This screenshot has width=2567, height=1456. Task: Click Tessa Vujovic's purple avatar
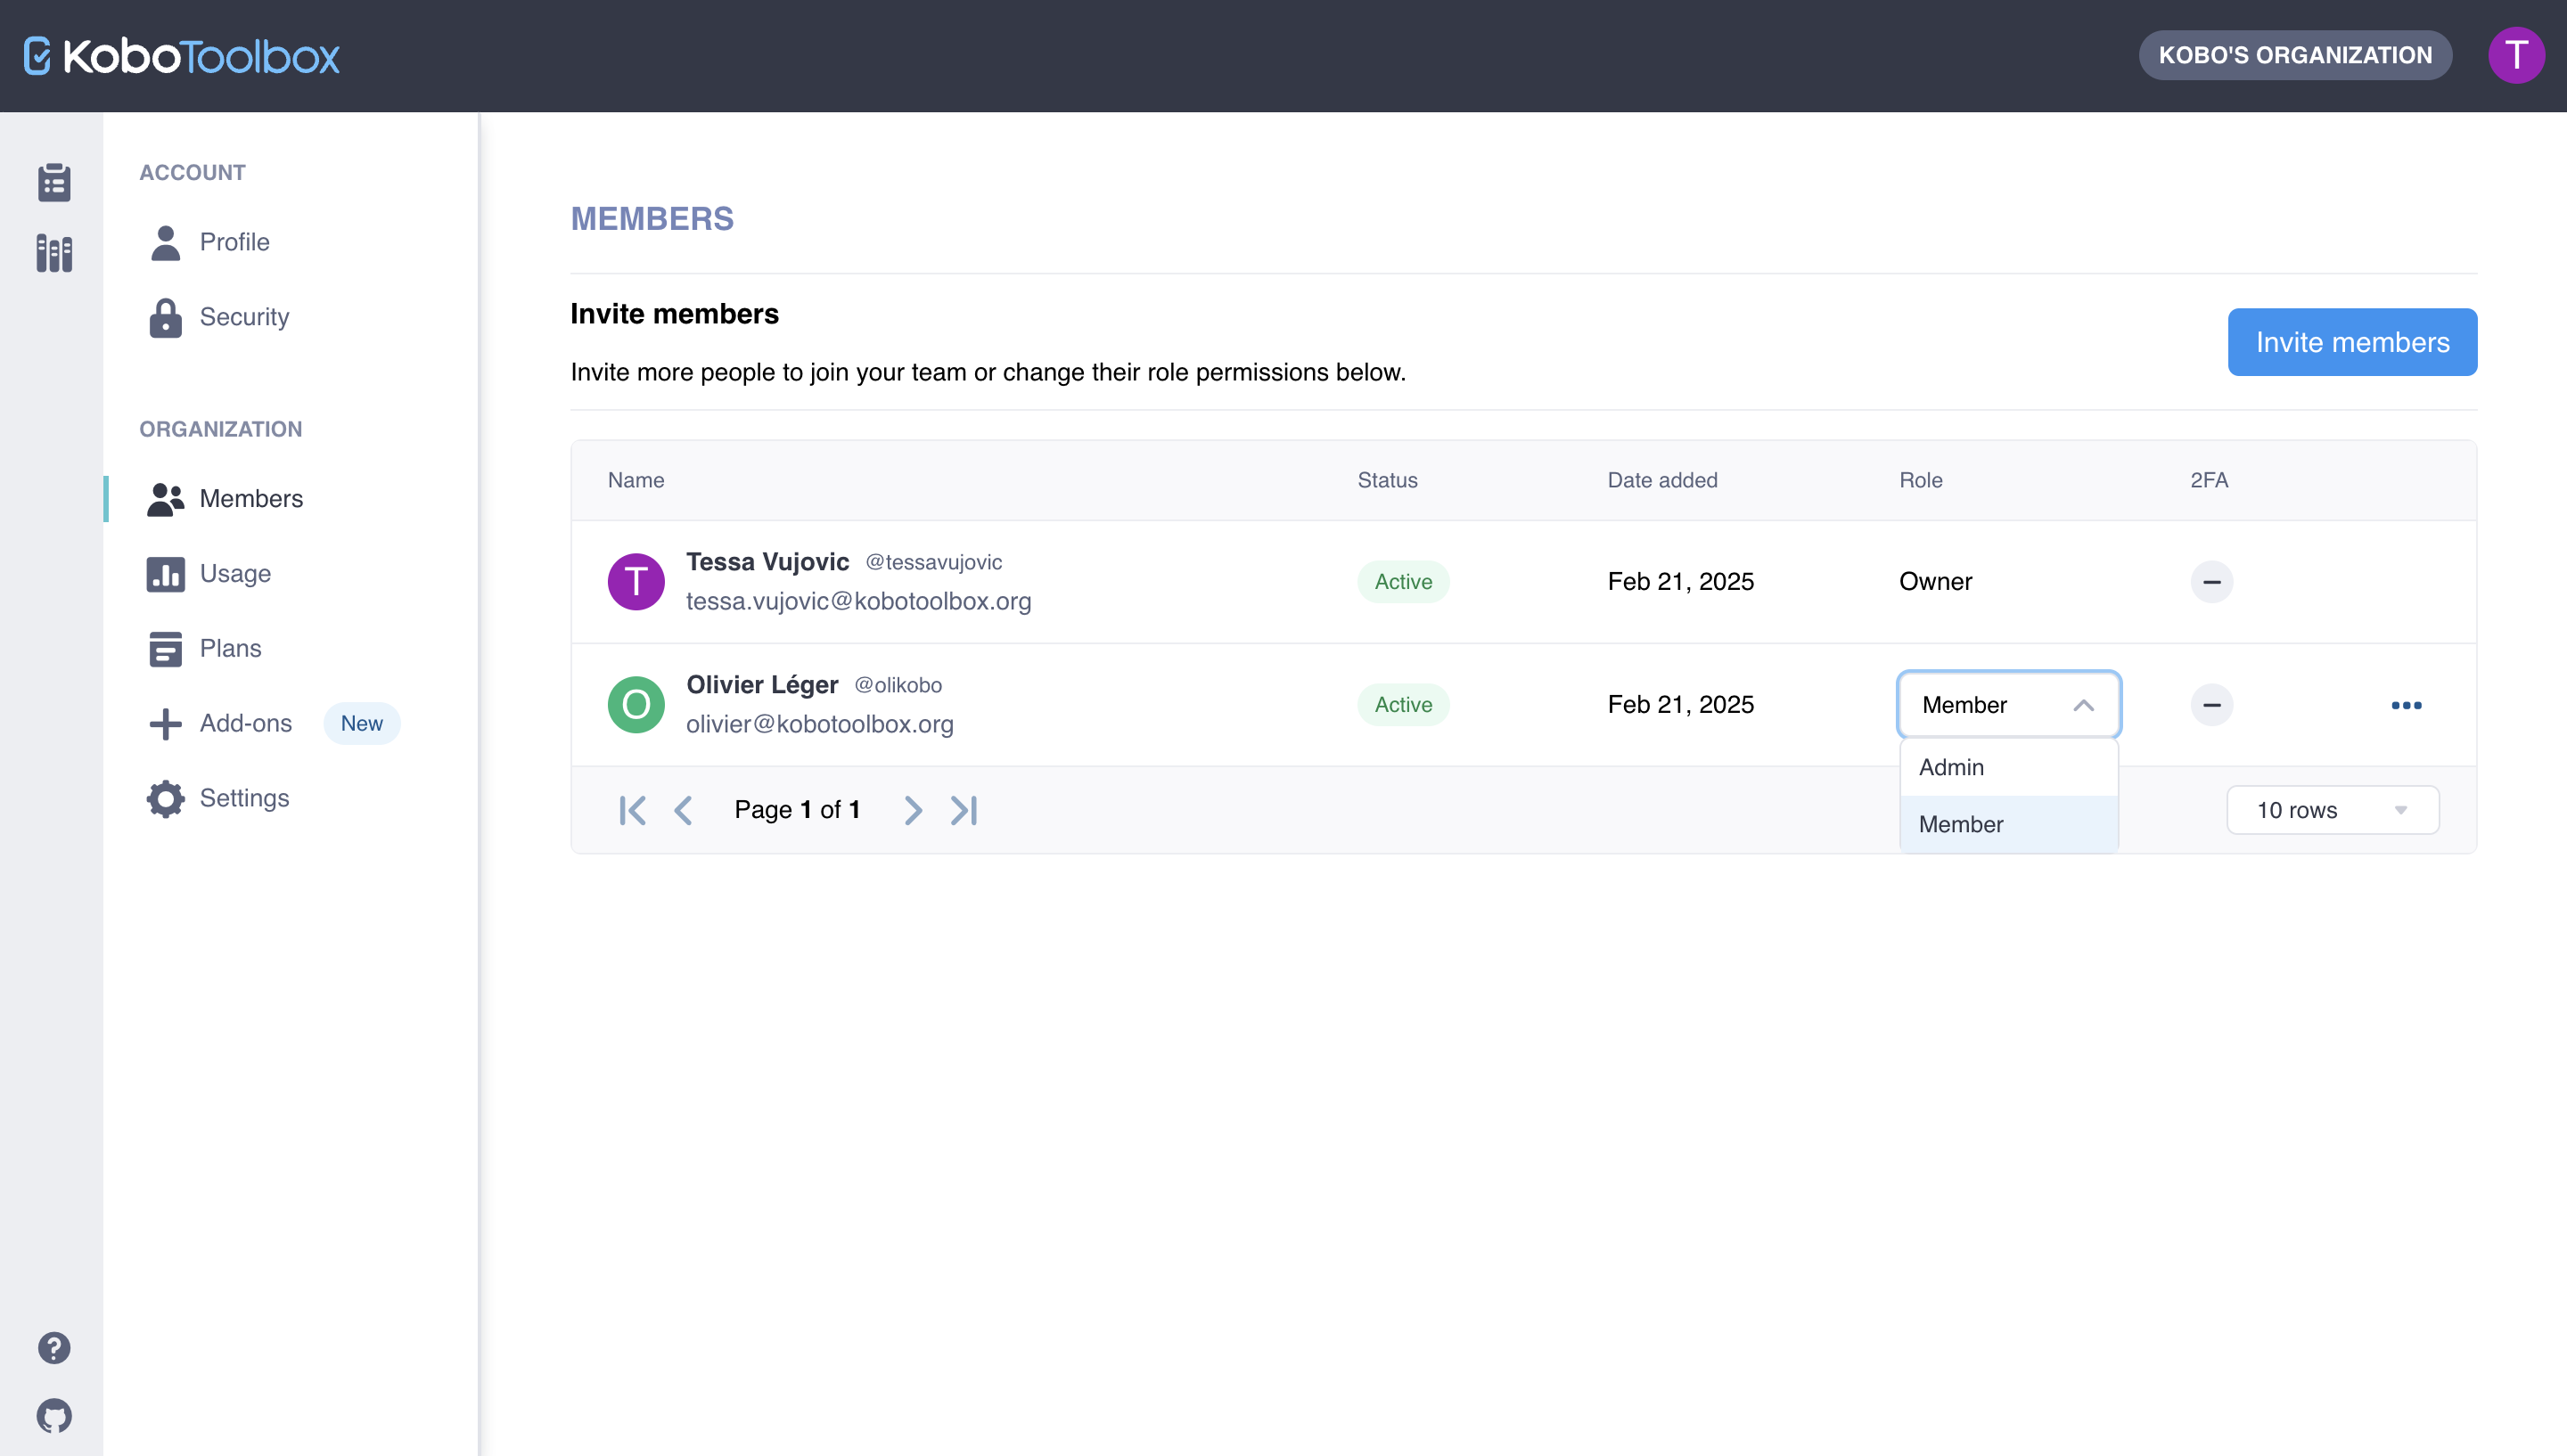point(636,582)
